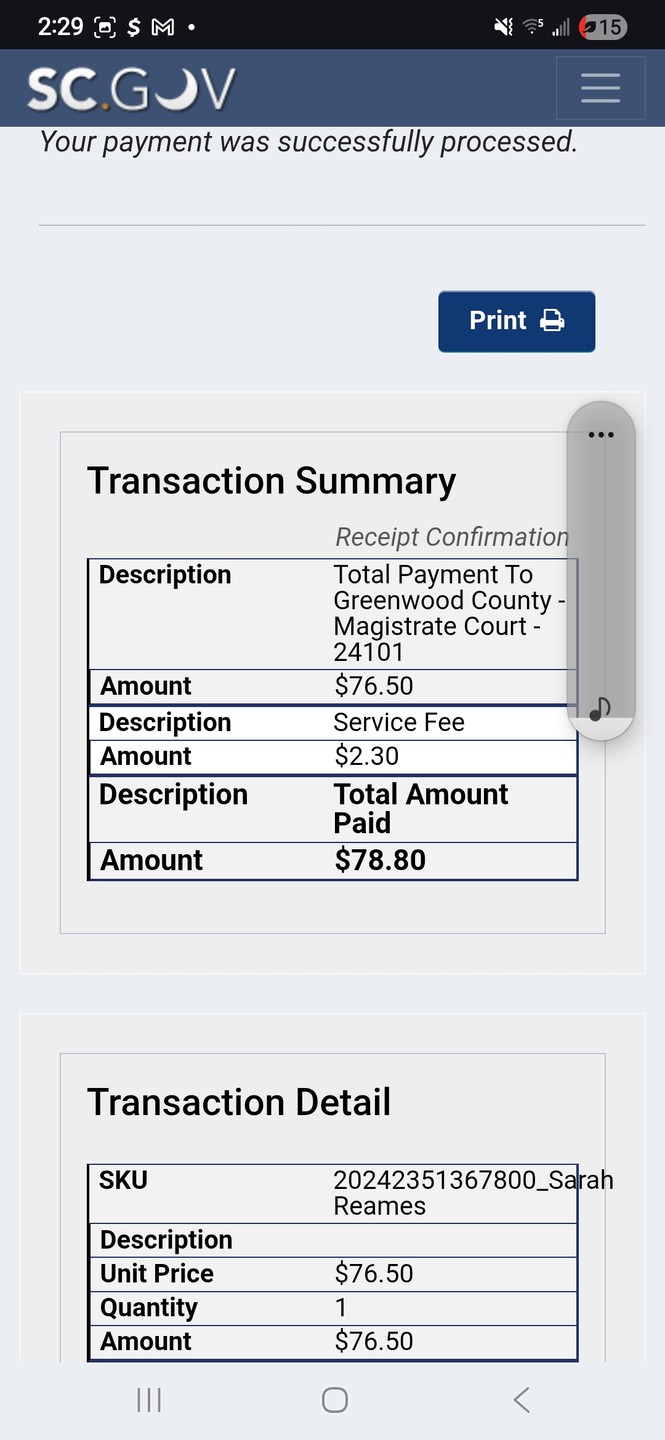The height and width of the screenshot is (1440, 665).
Task: Tap the Service Fee $2.30 amount
Action: coord(367,756)
